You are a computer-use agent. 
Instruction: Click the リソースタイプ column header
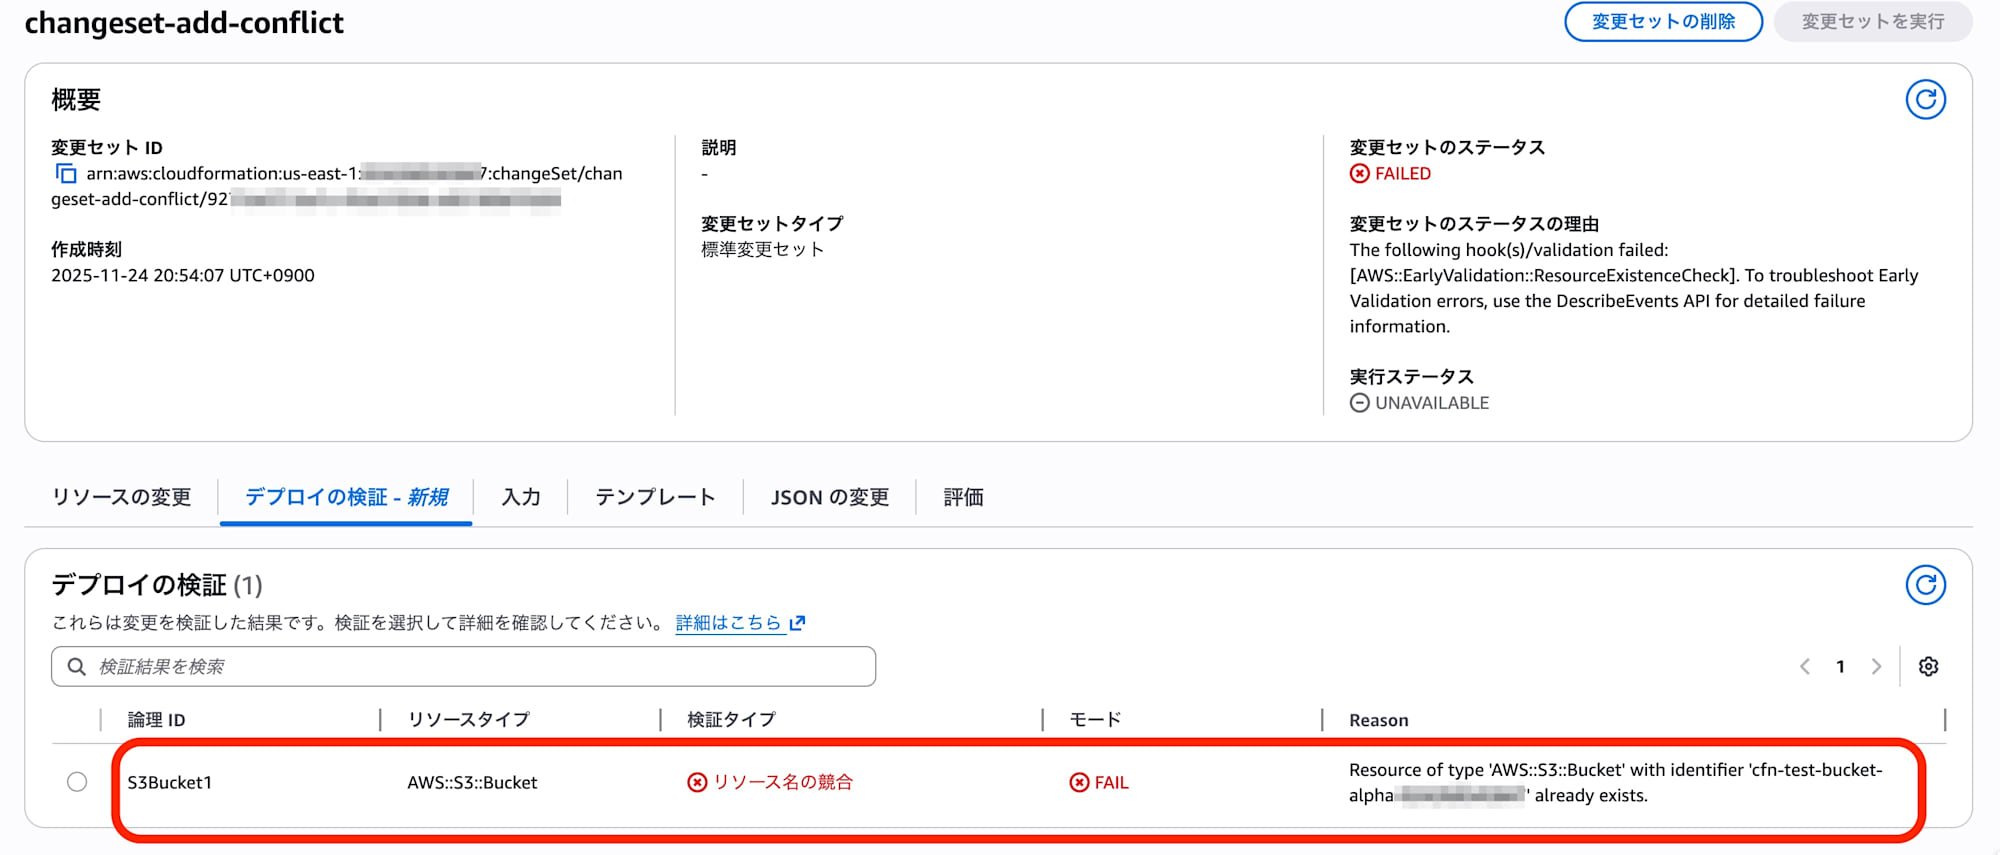click(468, 720)
